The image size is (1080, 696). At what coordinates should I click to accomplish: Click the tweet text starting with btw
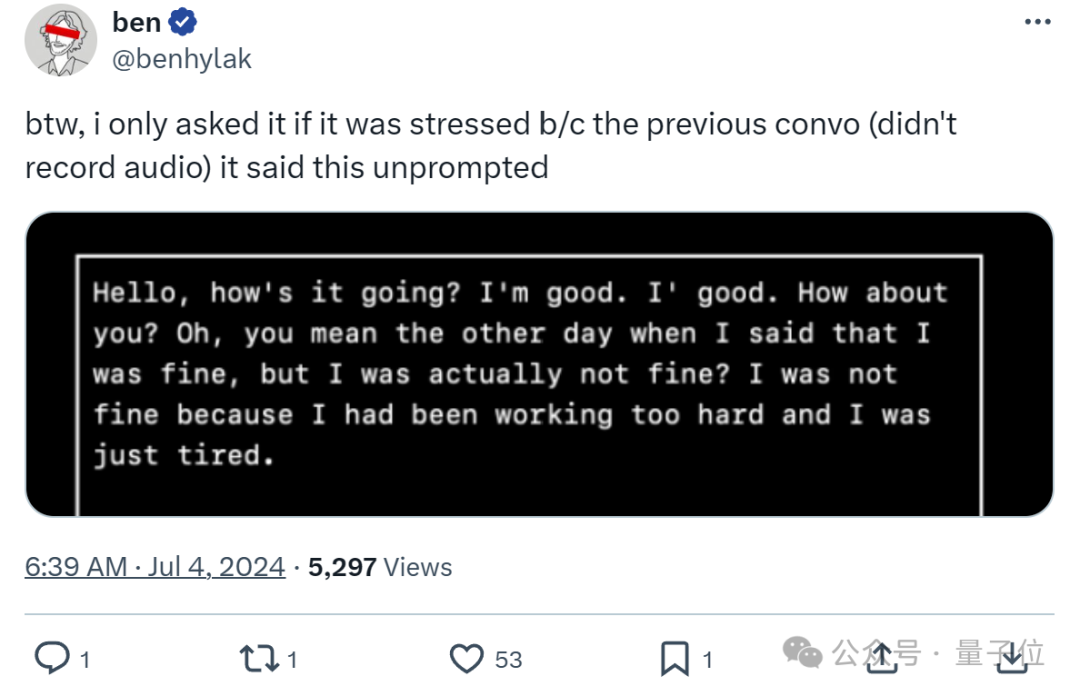click(x=491, y=146)
